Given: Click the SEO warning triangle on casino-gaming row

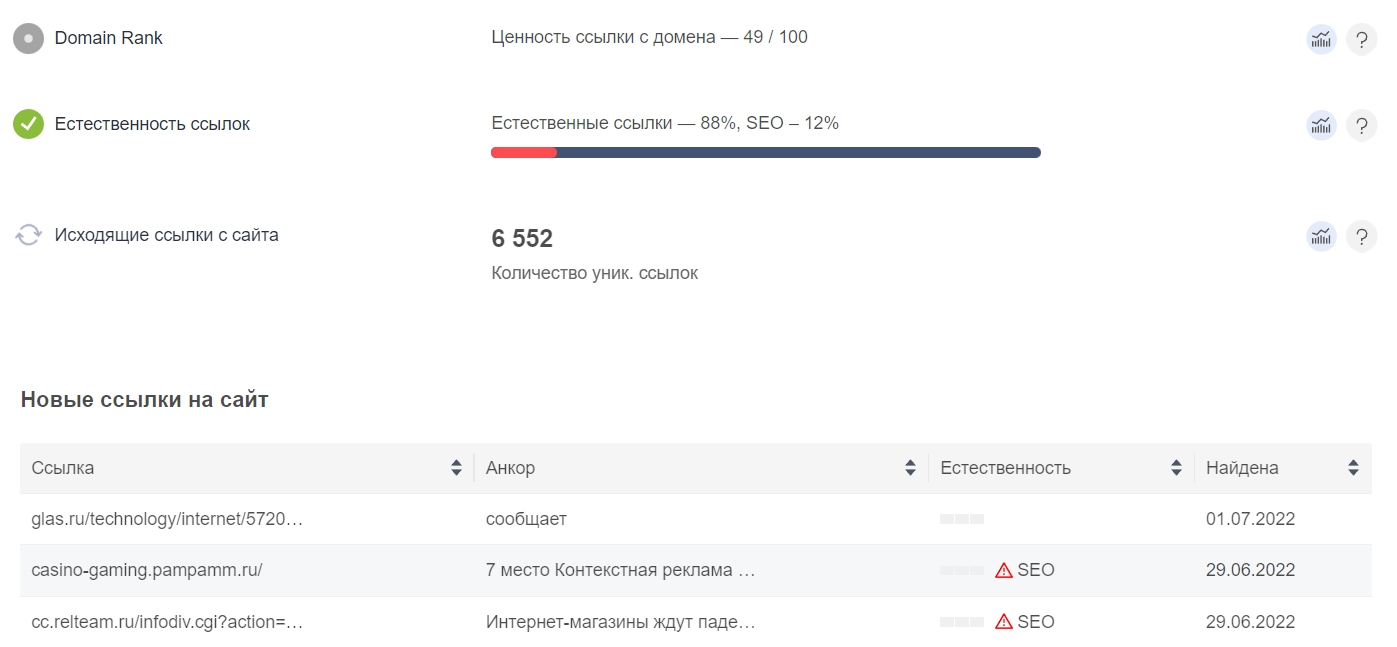Looking at the screenshot, I should (1002, 570).
